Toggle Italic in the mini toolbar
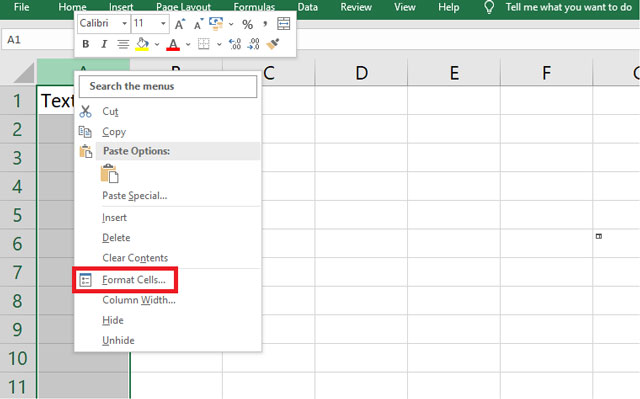The height and width of the screenshot is (399, 640). pos(104,44)
